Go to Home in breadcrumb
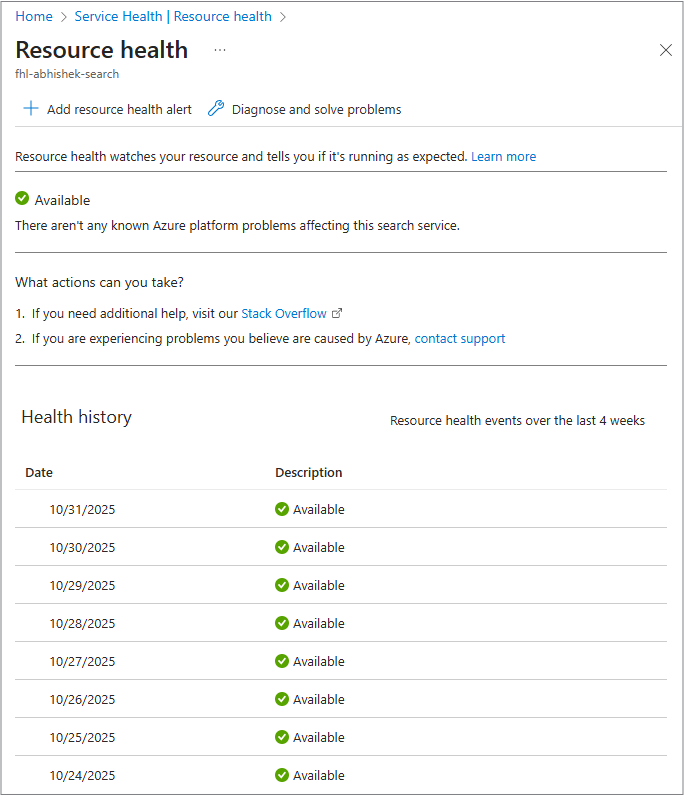The width and height of the screenshot is (684, 795). pyautogui.click(x=34, y=16)
